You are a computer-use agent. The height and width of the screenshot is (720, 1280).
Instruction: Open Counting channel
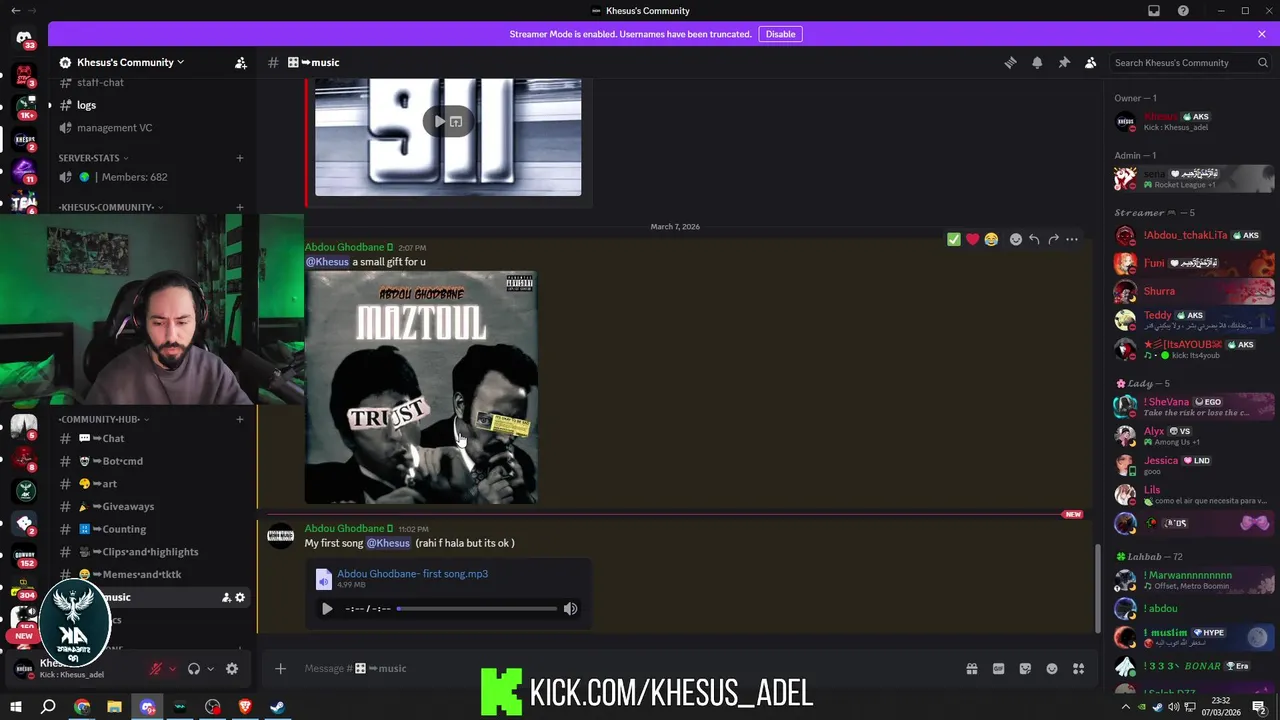154,529
